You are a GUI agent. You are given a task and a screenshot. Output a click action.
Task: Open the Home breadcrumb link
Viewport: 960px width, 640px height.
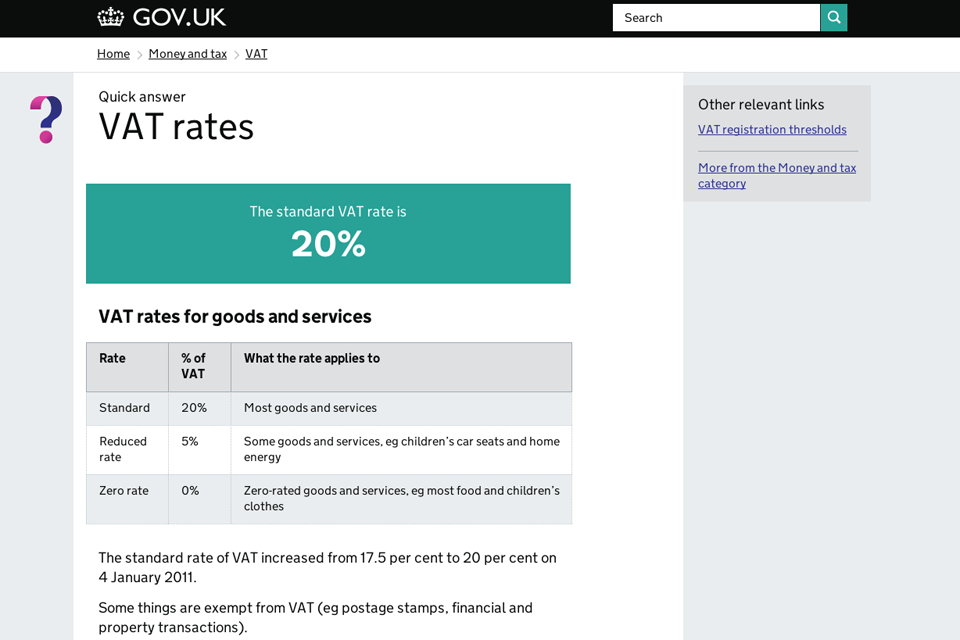(113, 53)
